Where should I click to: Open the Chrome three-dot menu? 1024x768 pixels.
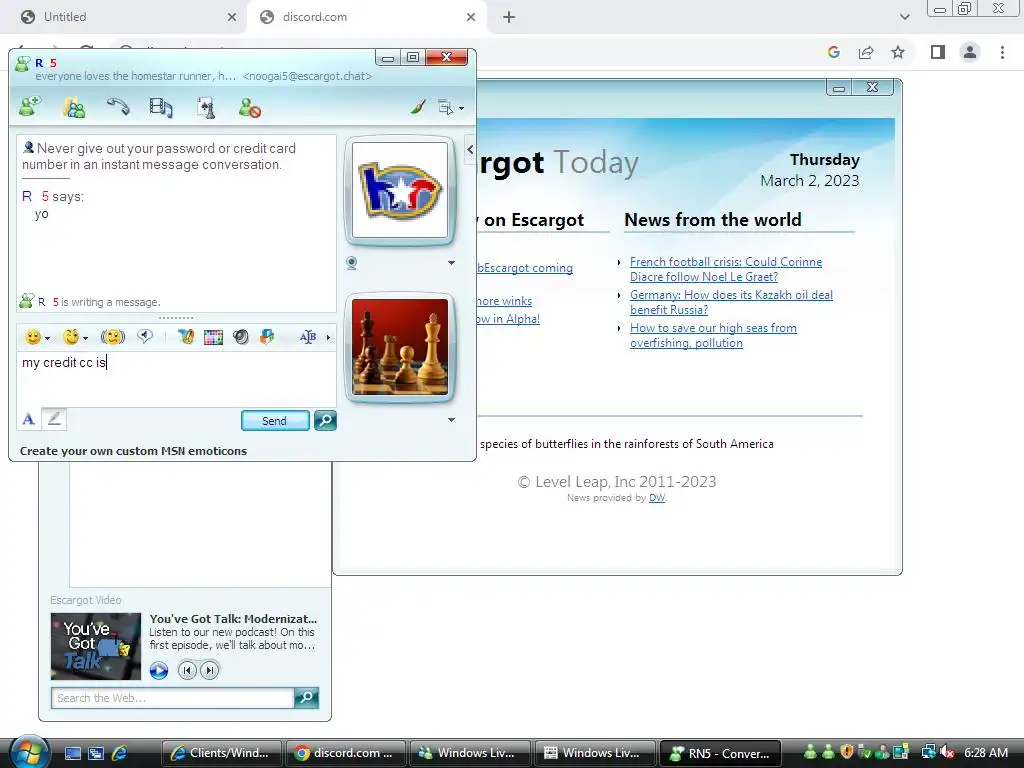click(1002, 52)
